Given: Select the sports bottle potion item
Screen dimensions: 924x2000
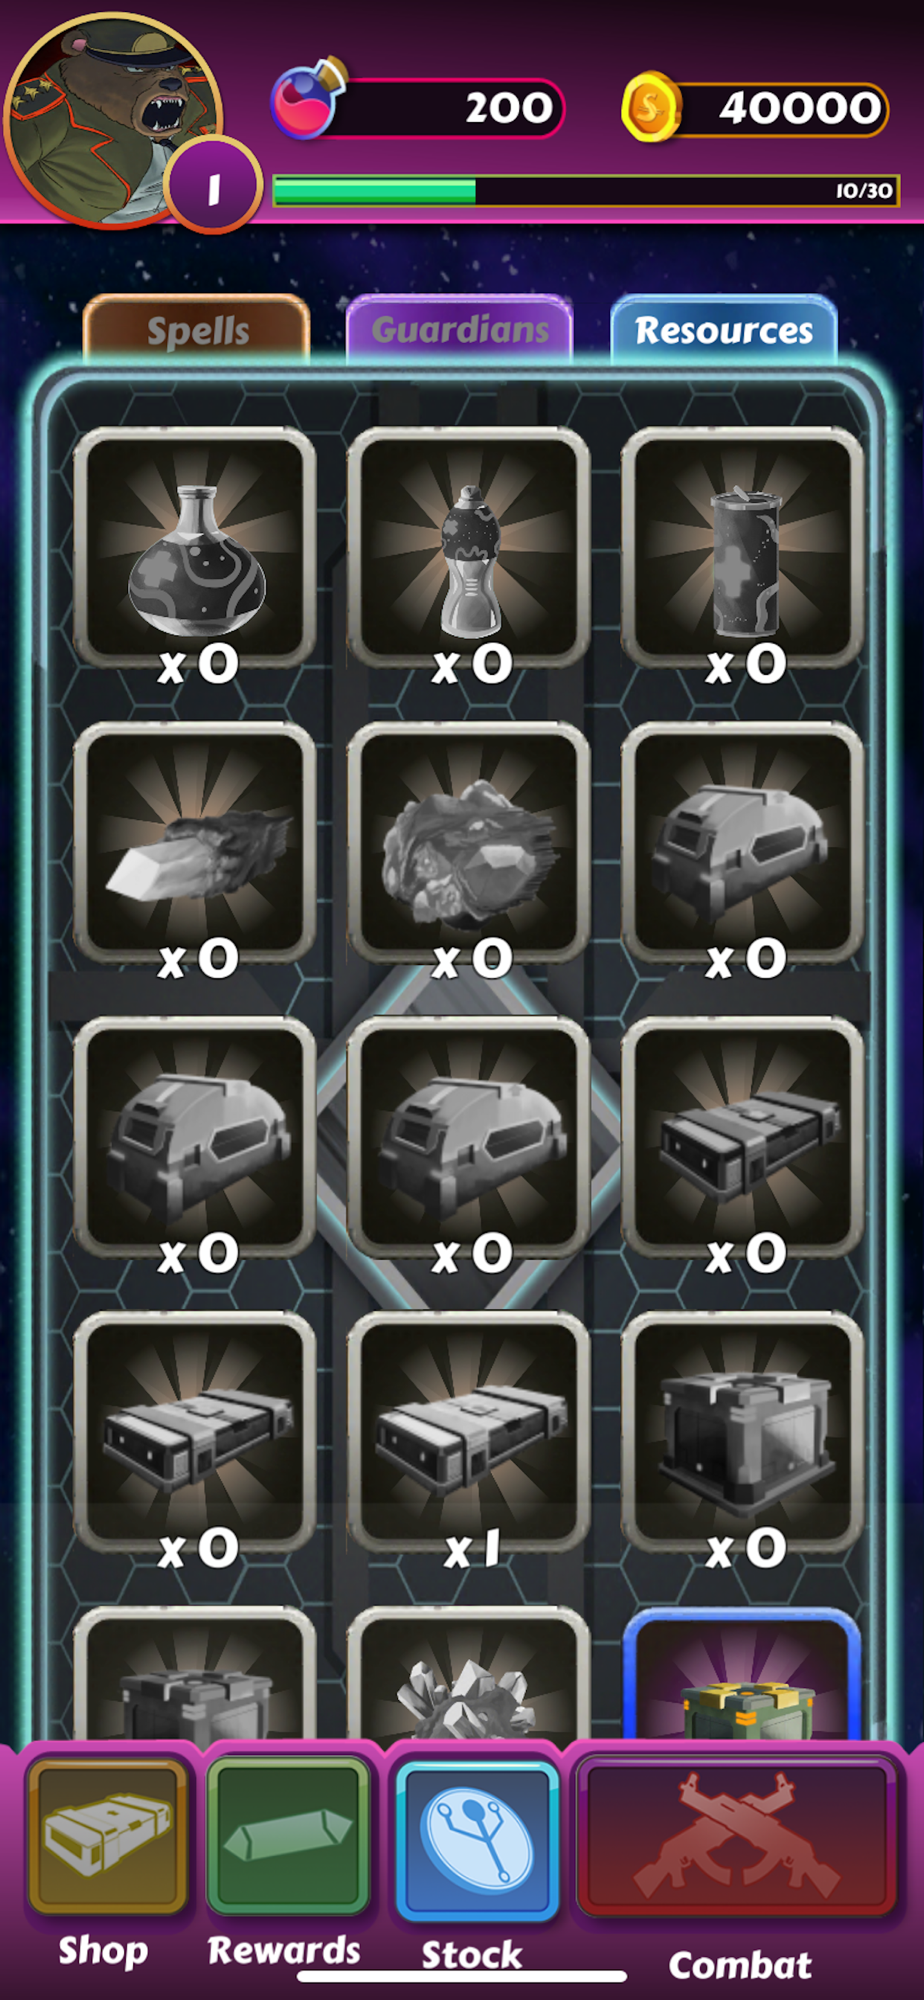Looking at the screenshot, I should (469, 548).
